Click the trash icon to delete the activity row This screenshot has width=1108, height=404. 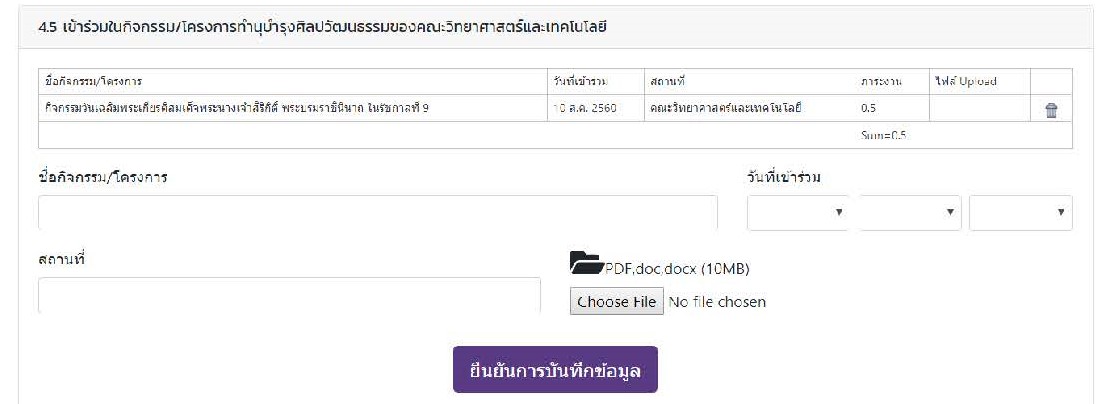(x=1051, y=111)
